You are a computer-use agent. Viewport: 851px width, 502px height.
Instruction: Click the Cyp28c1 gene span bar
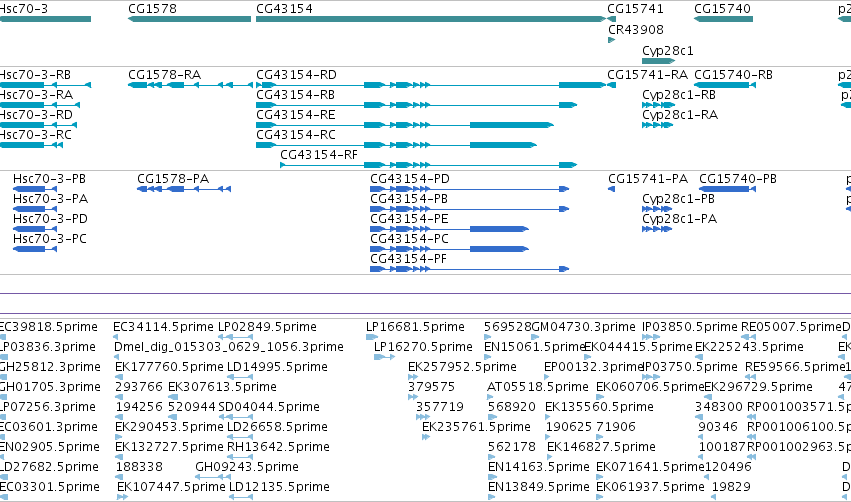tap(658, 61)
